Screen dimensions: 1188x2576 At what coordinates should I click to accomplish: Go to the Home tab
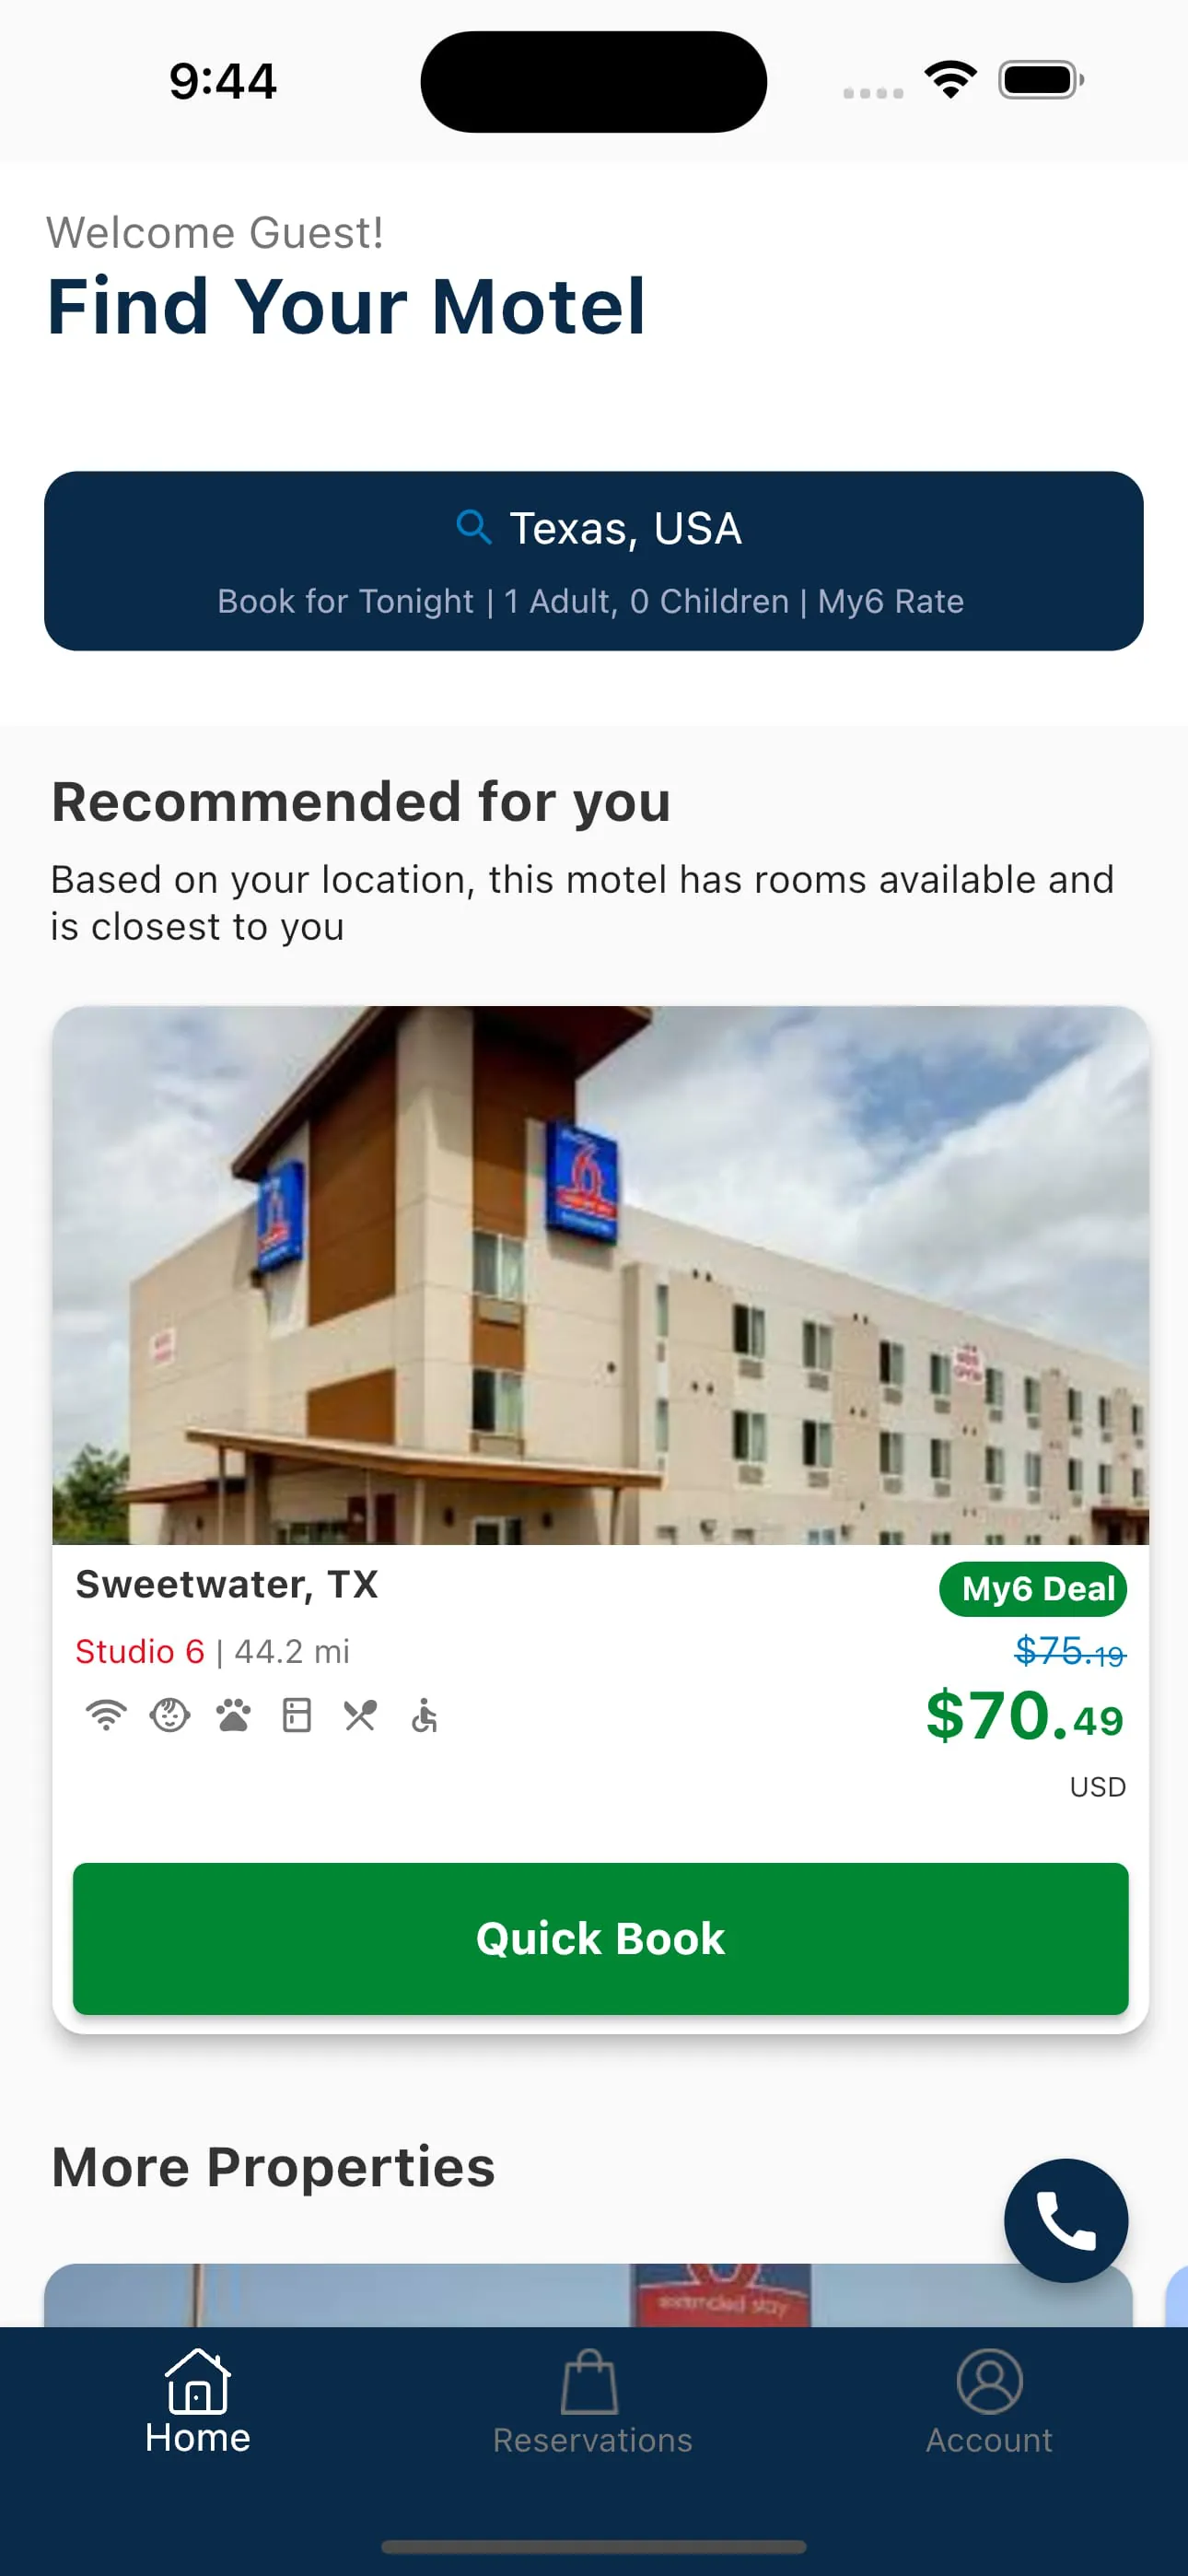197,2402
